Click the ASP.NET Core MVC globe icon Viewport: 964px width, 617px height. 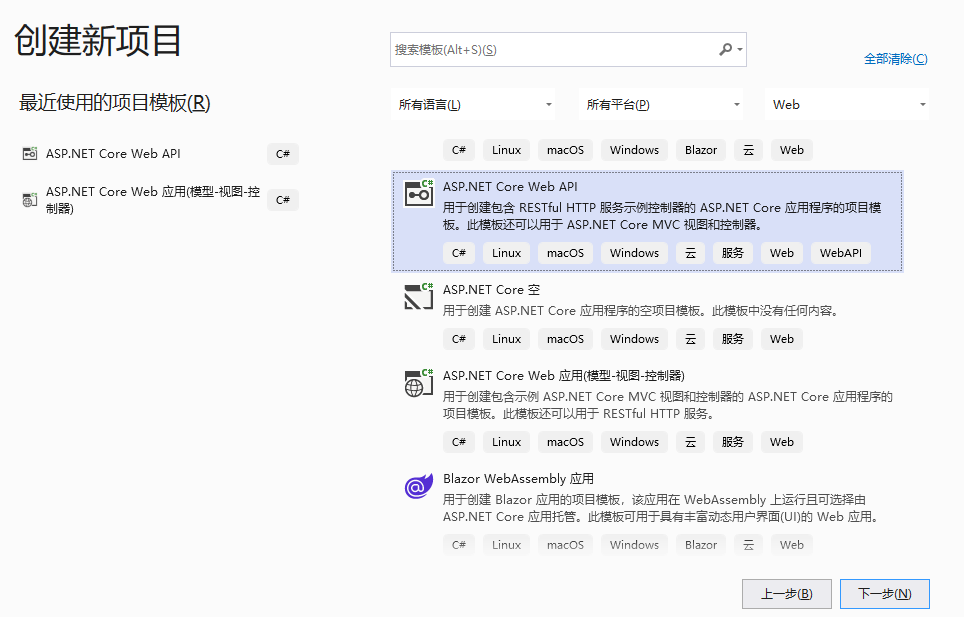coord(418,382)
